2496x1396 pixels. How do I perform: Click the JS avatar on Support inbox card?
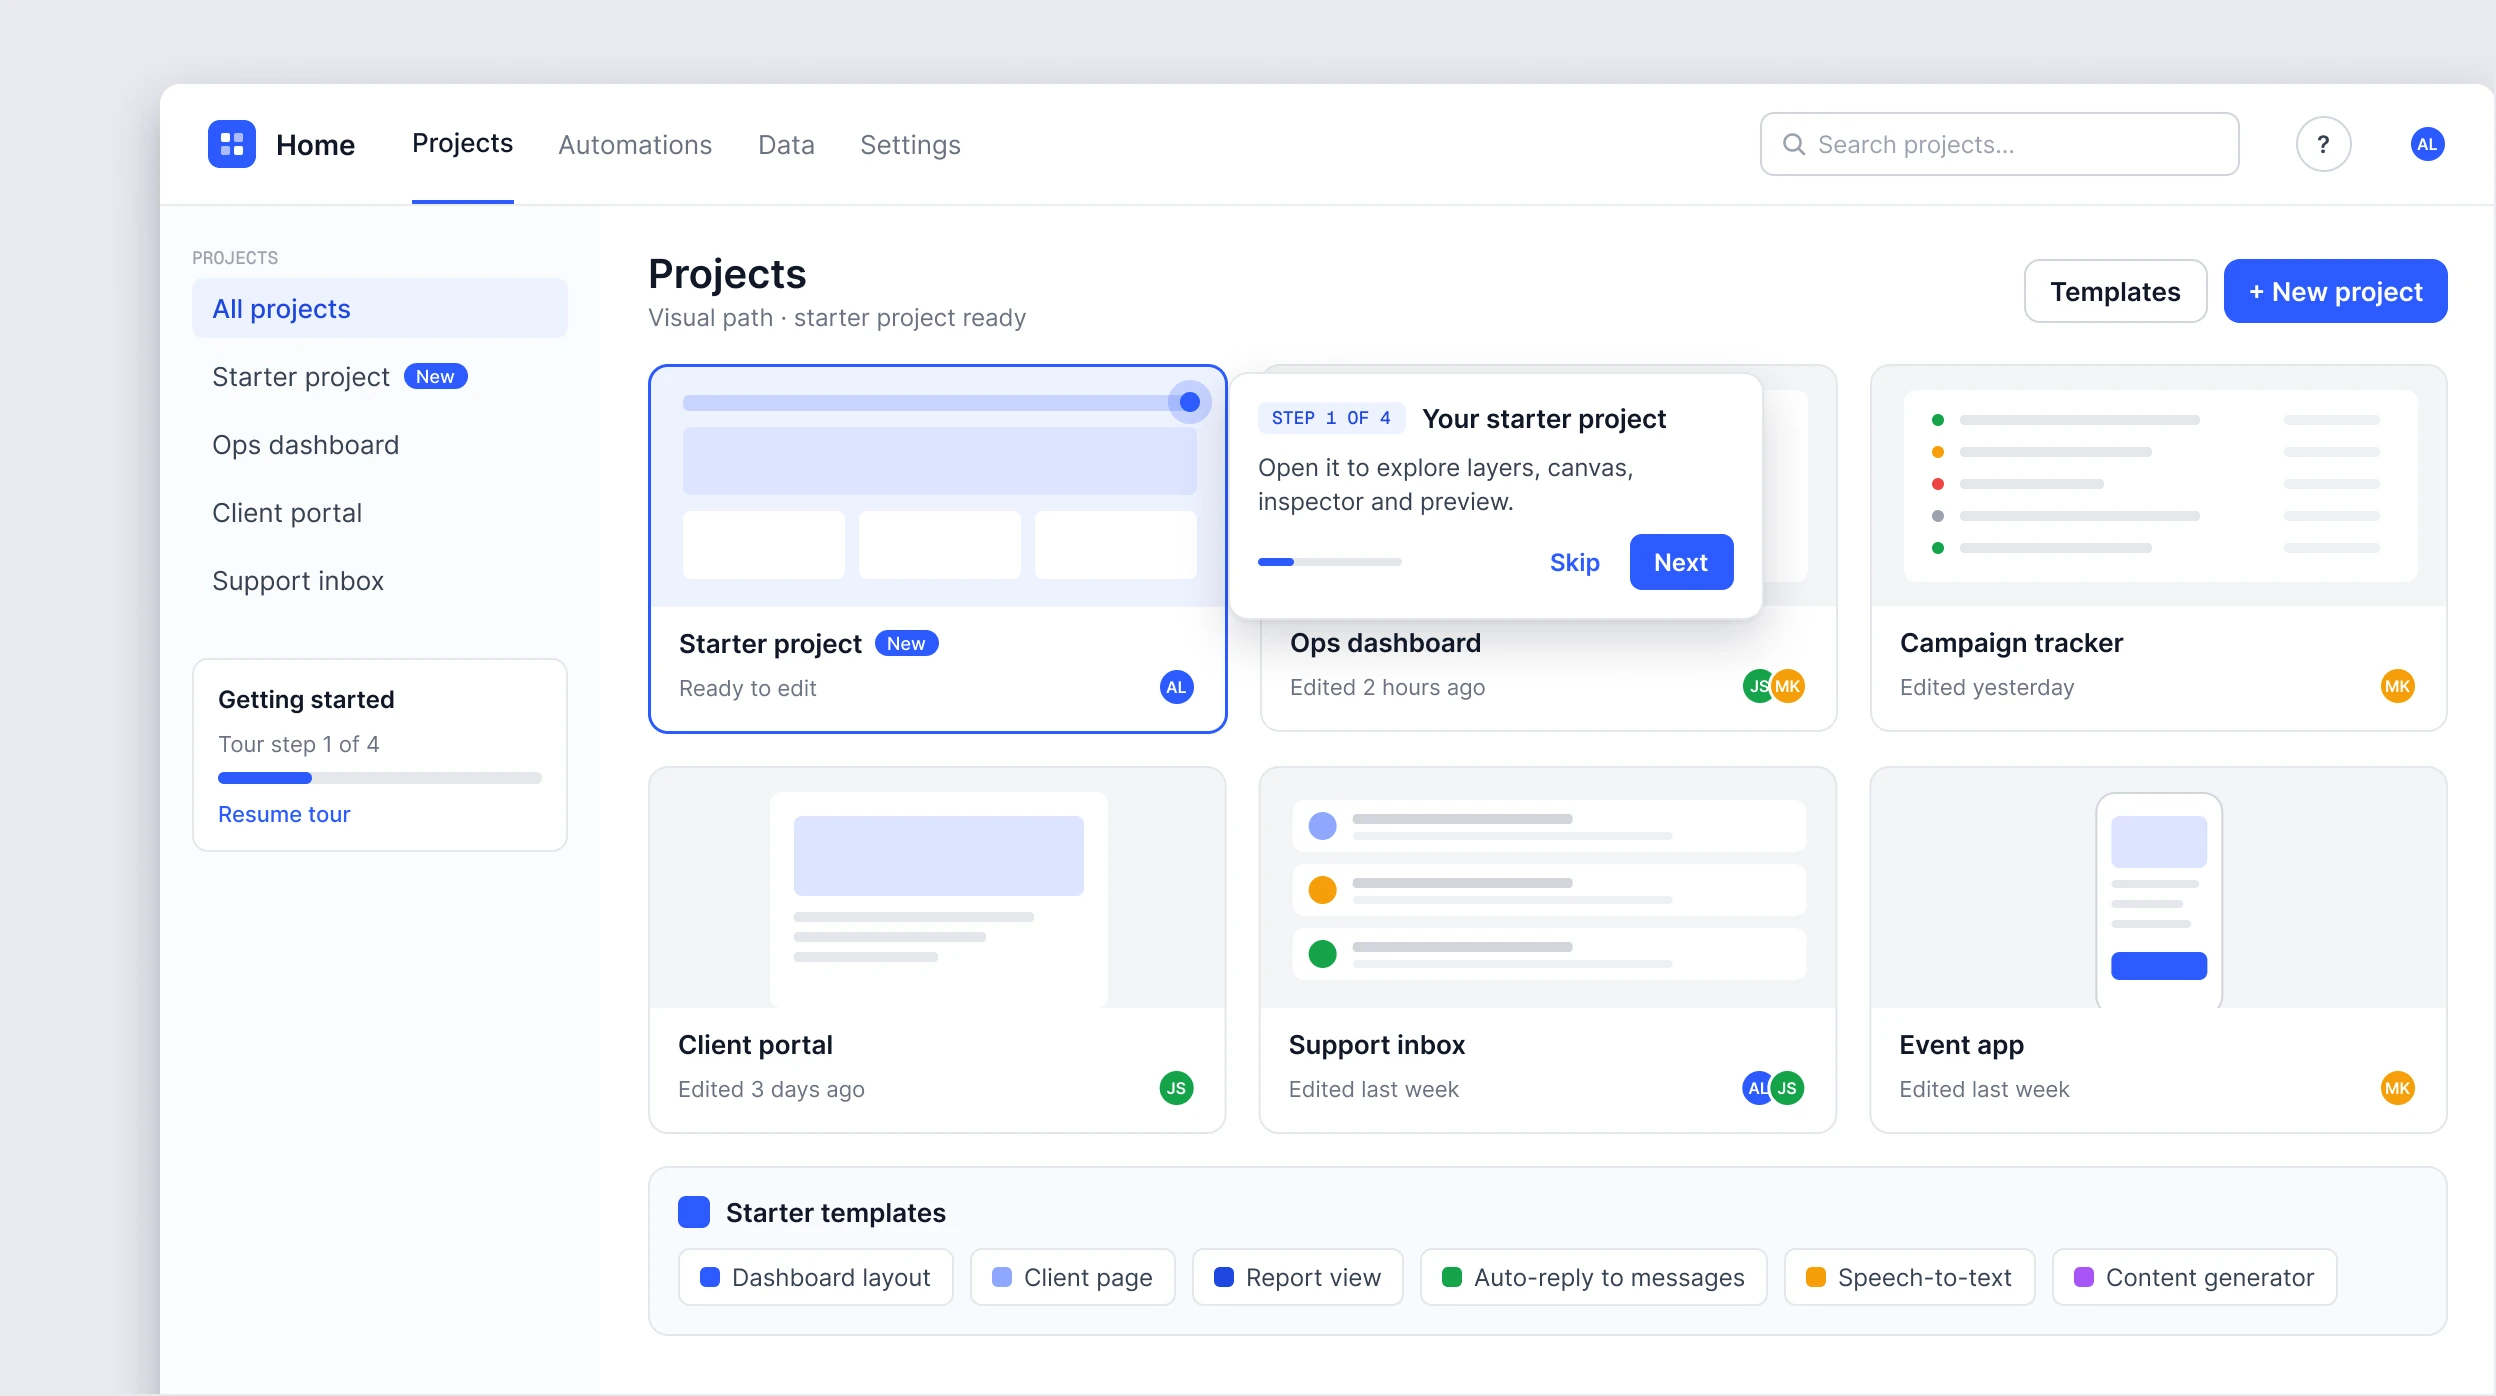click(1787, 1088)
